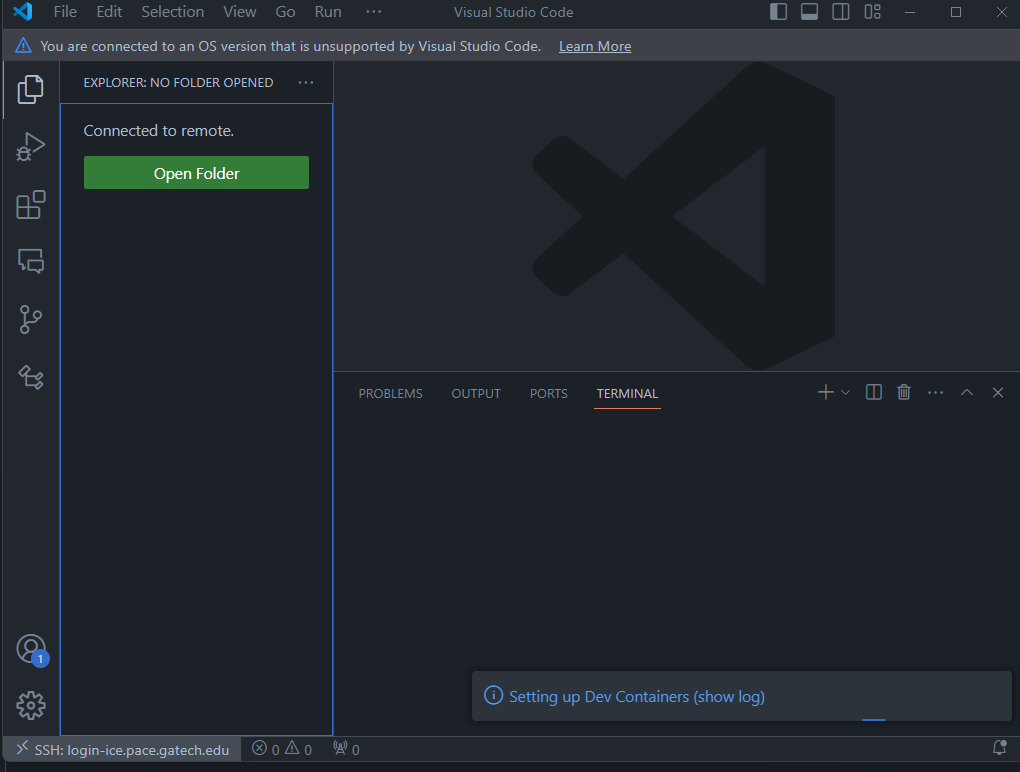
Task: Open the Run and Debug view
Action: tap(30, 147)
